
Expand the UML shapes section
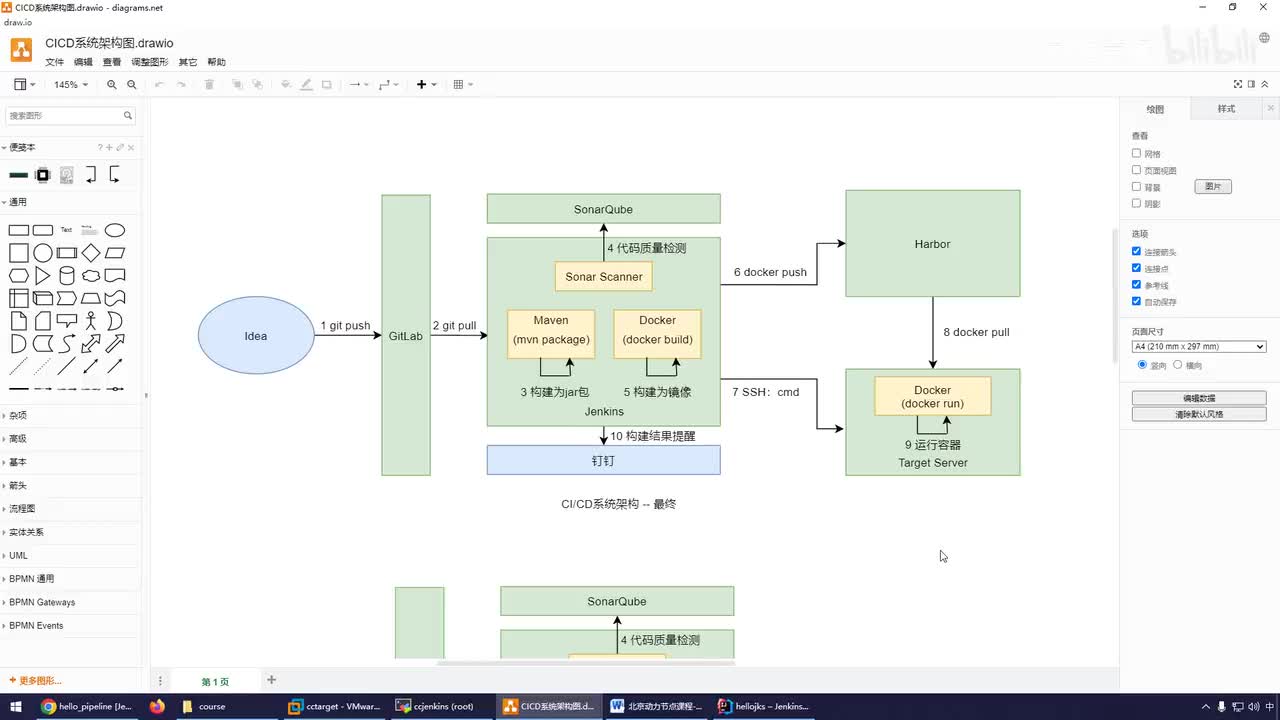(x=18, y=555)
